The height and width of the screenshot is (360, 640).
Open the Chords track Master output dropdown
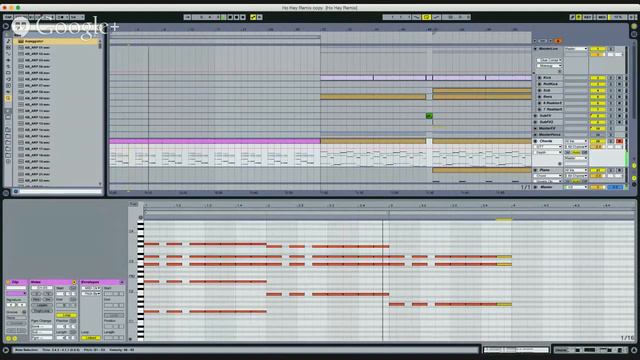tap(576, 158)
